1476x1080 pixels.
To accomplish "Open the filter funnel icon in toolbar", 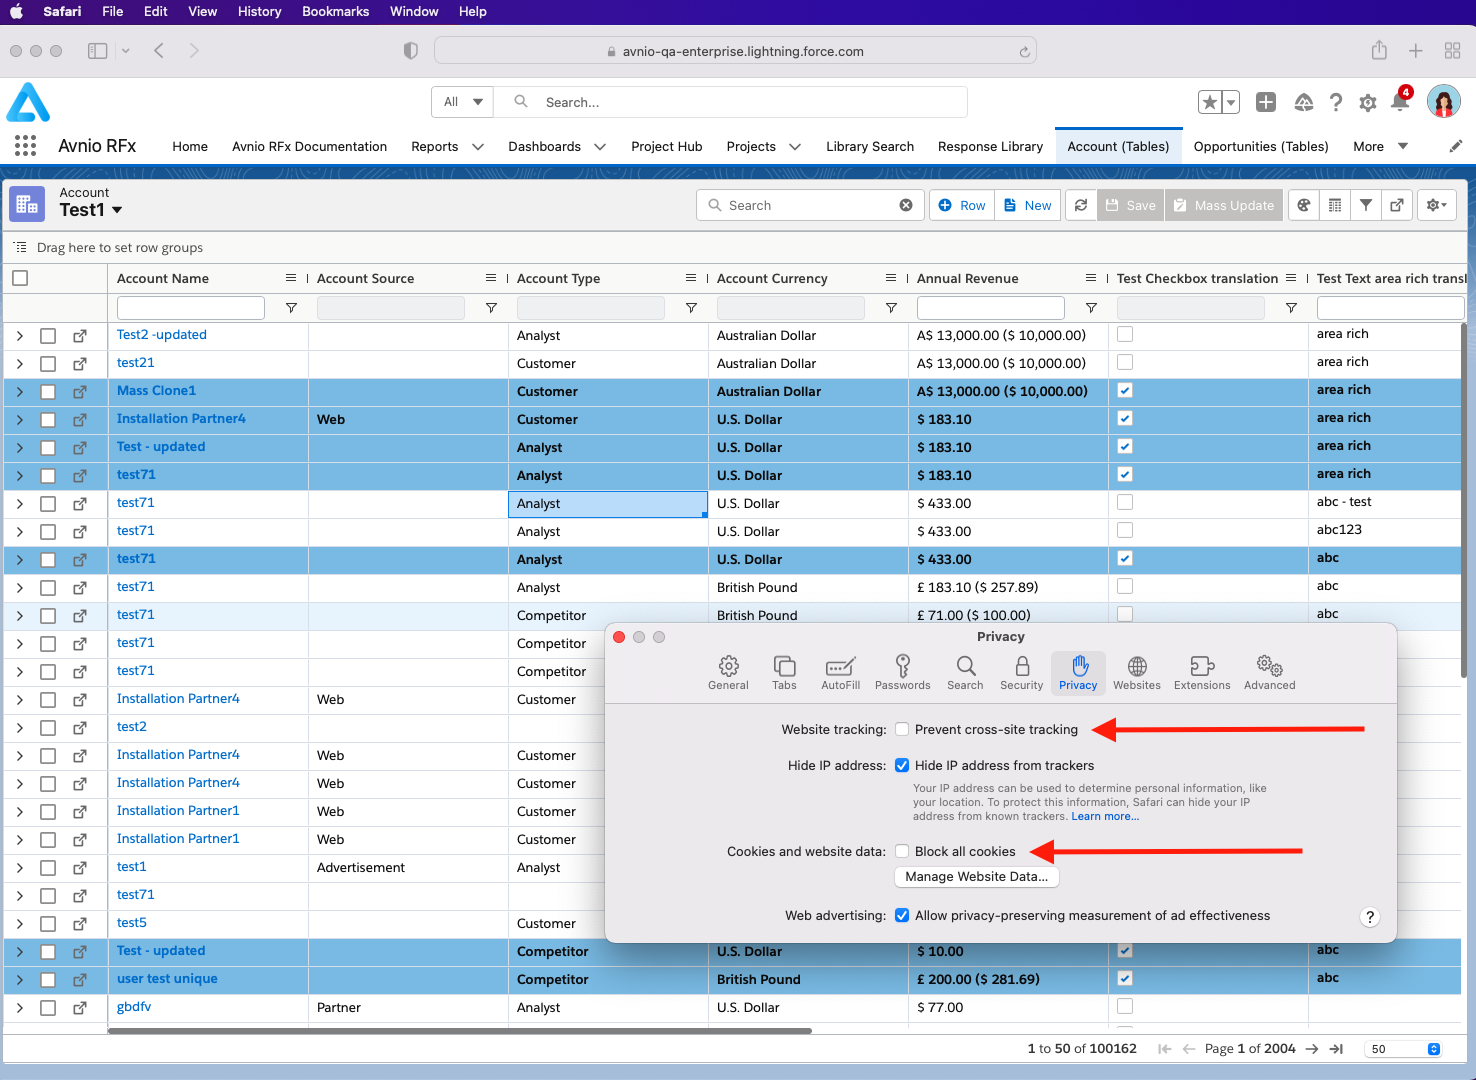I will (x=1365, y=205).
